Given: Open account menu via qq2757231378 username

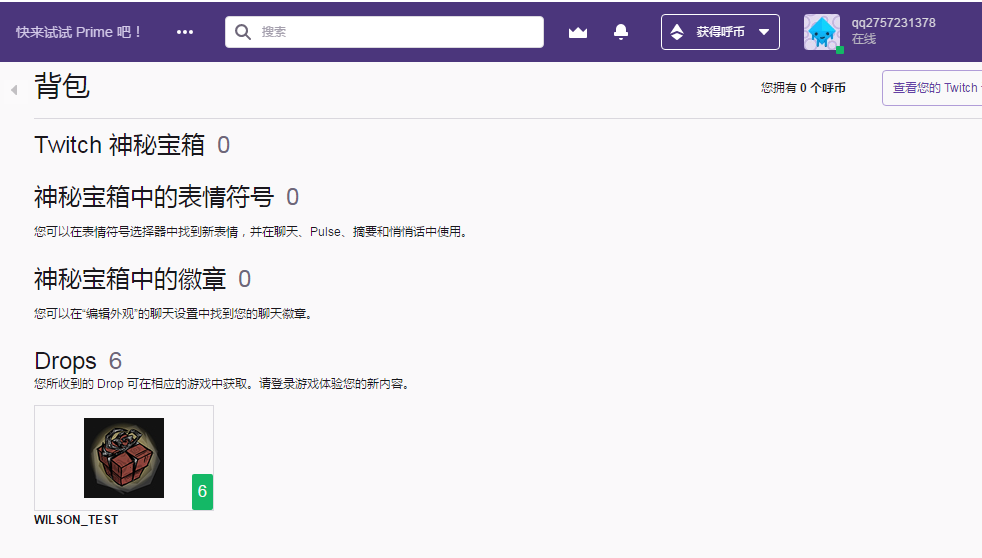Looking at the screenshot, I should pyautogui.click(x=893, y=23).
